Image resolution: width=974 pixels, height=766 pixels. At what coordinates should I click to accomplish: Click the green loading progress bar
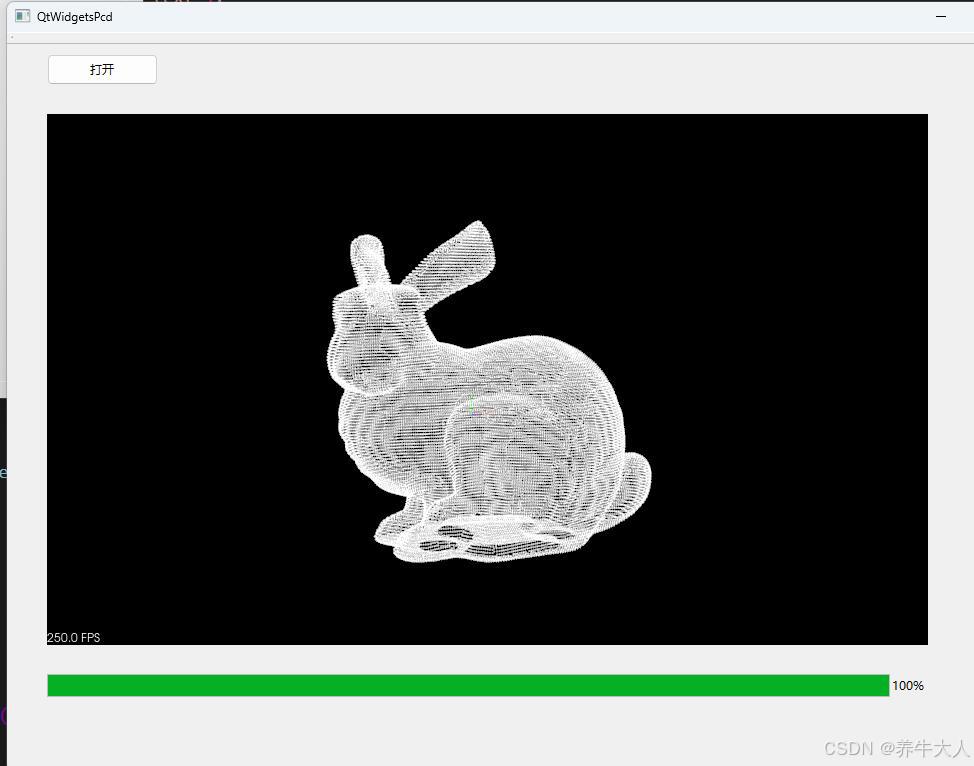[x=468, y=685]
